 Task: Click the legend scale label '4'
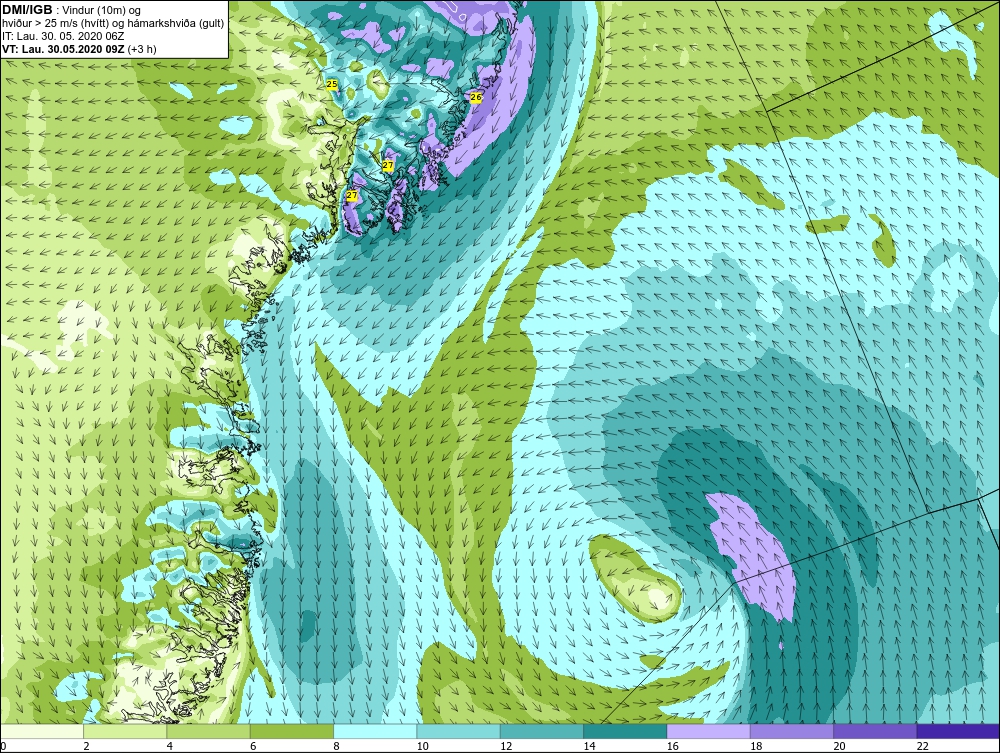[x=170, y=746]
